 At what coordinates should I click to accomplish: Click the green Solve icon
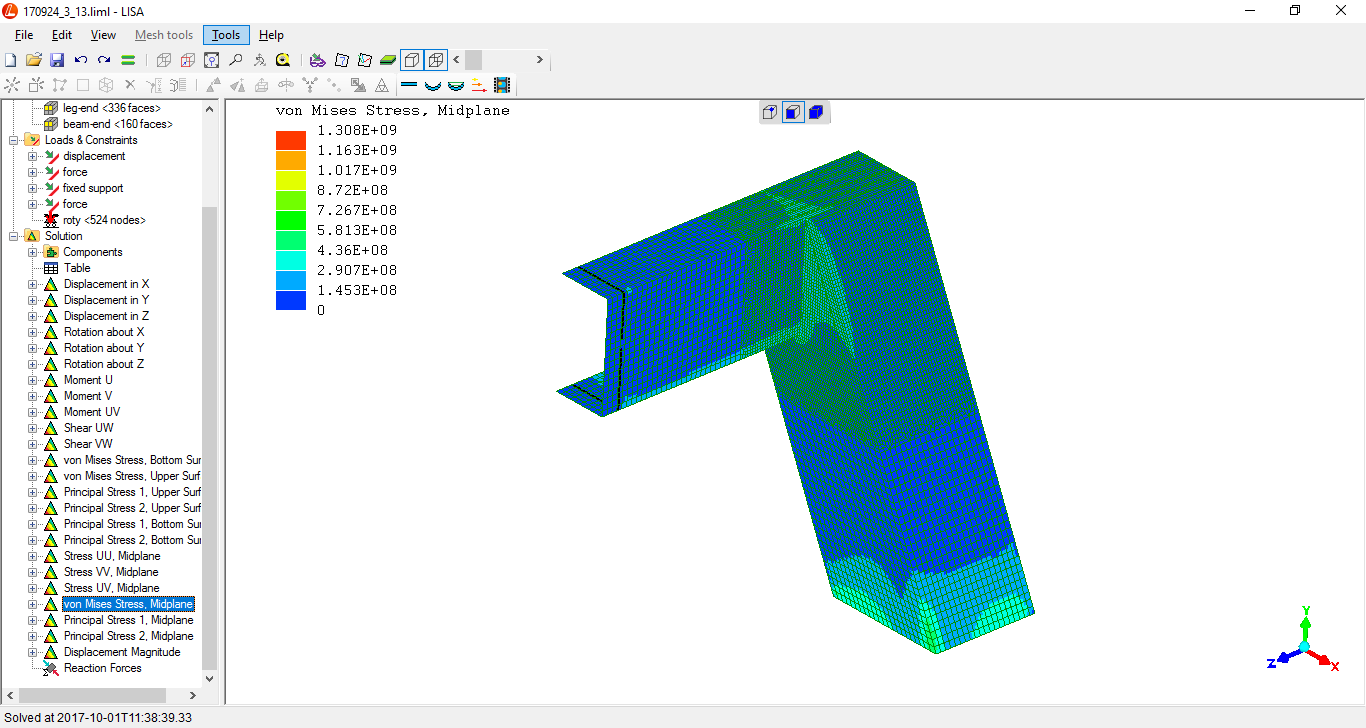(x=128, y=60)
